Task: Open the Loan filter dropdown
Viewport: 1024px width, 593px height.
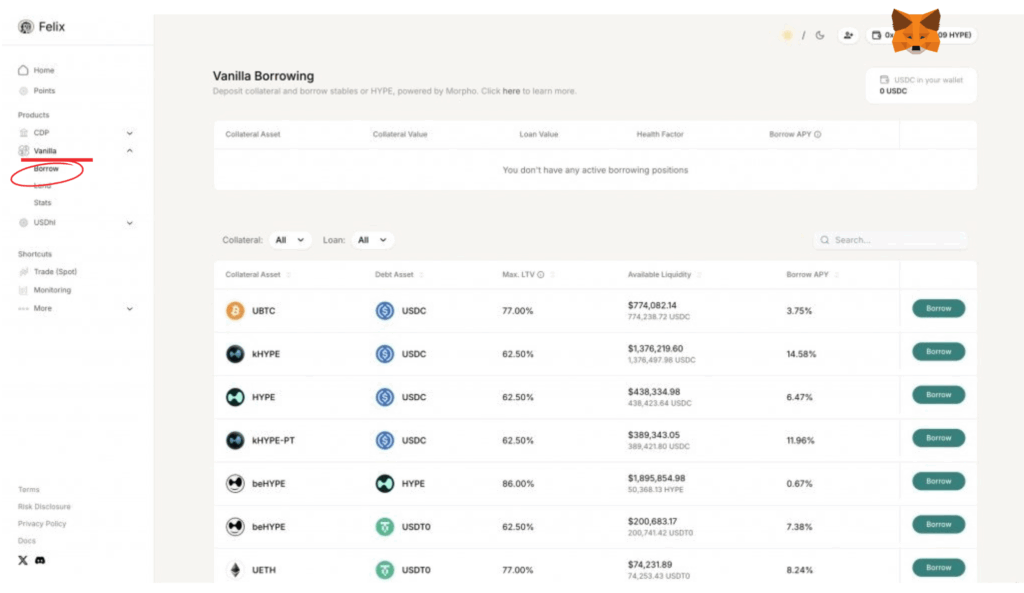Action: click(374, 240)
